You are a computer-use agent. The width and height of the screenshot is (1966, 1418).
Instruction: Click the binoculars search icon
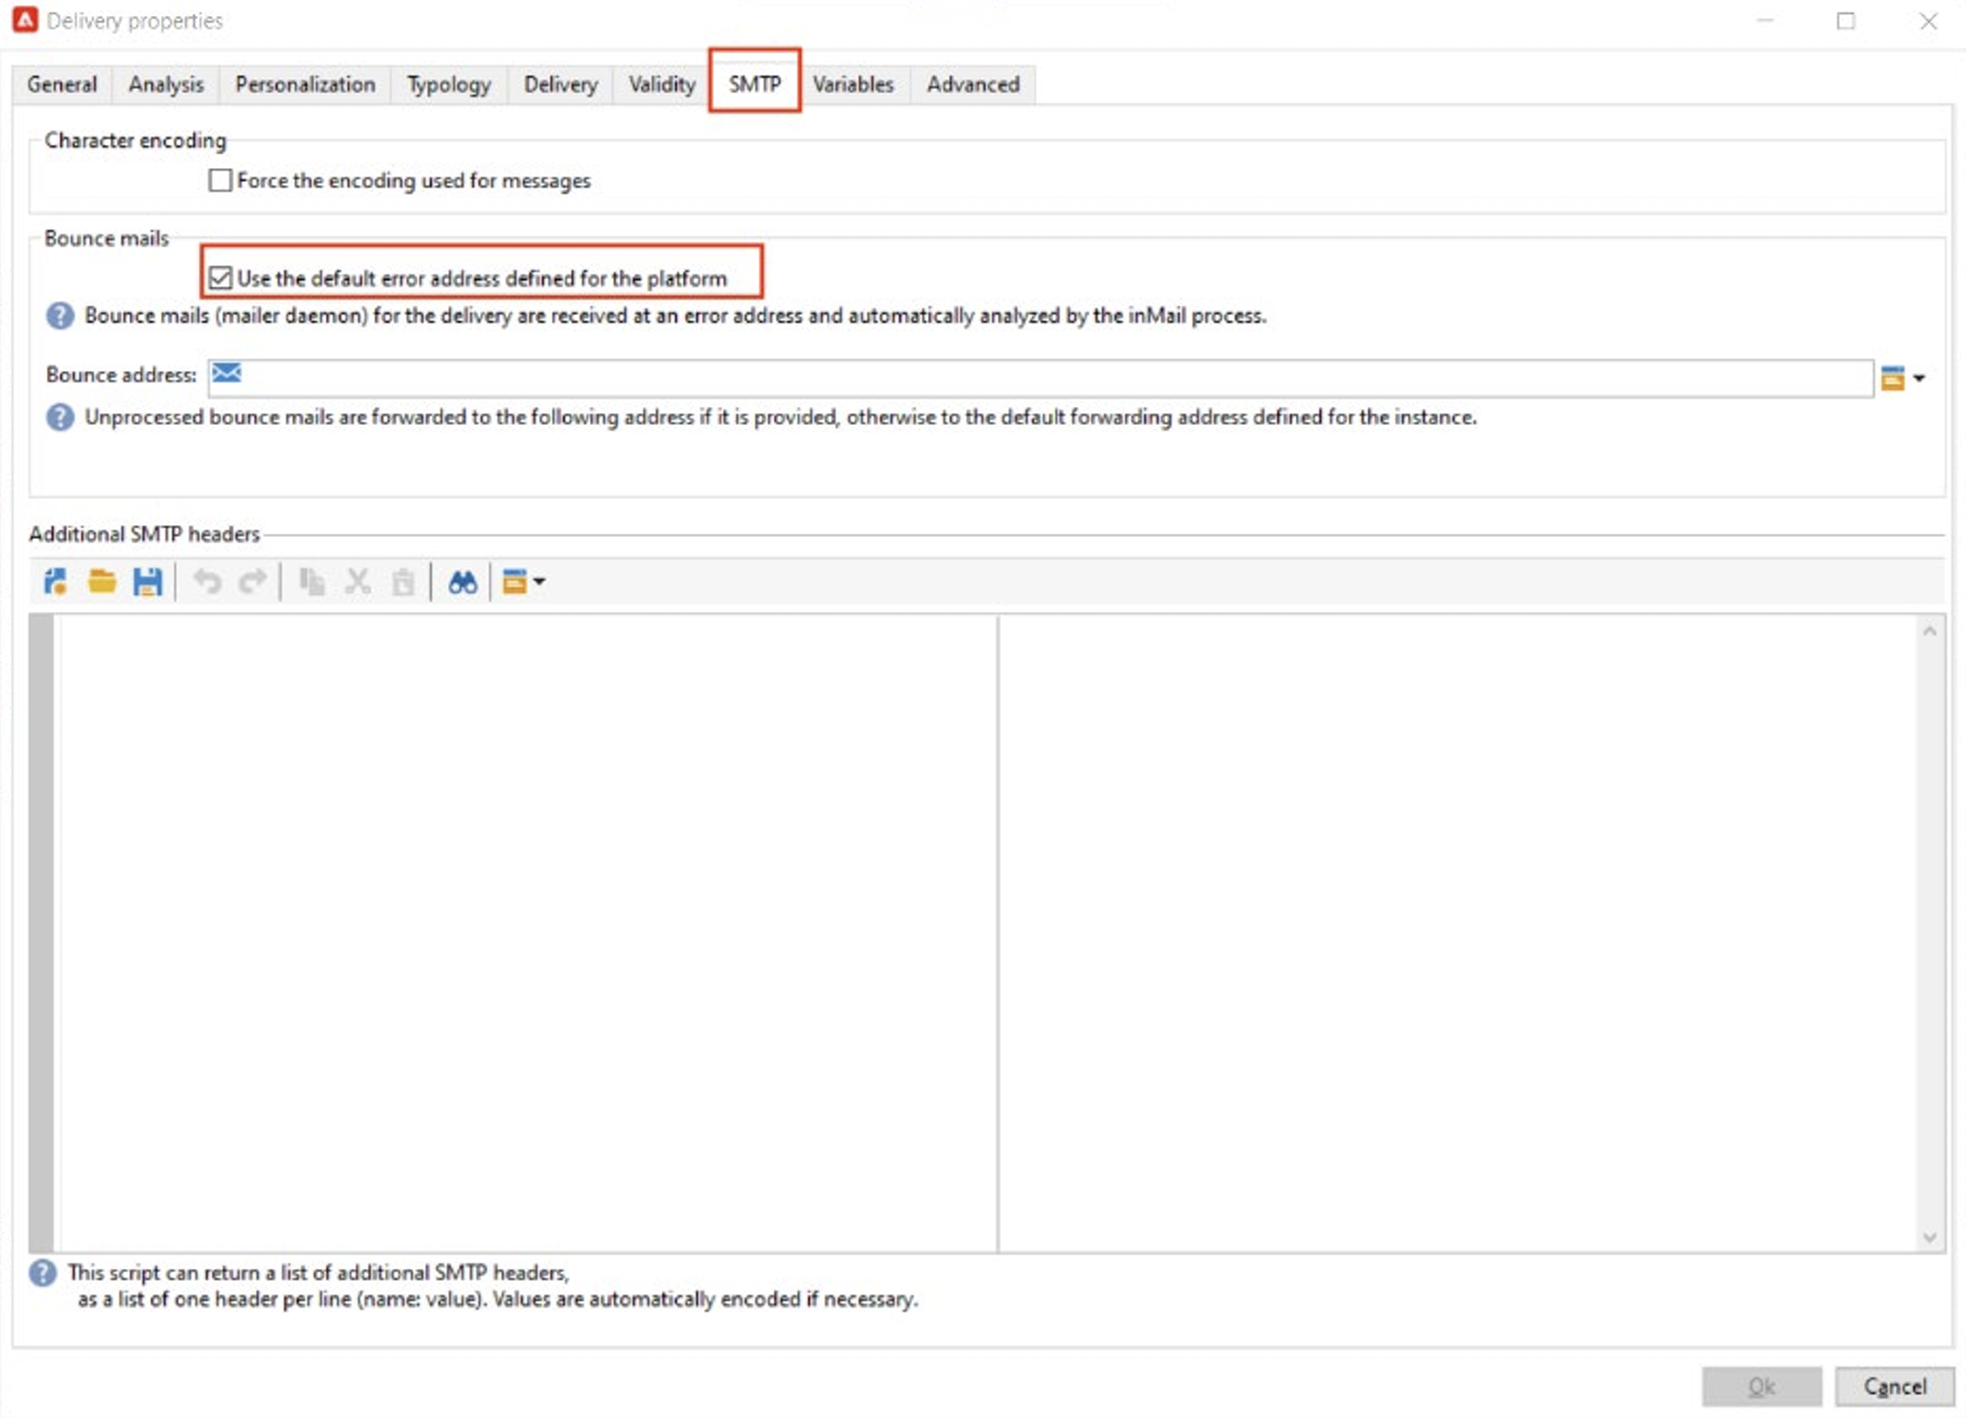(x=462, y=582)
